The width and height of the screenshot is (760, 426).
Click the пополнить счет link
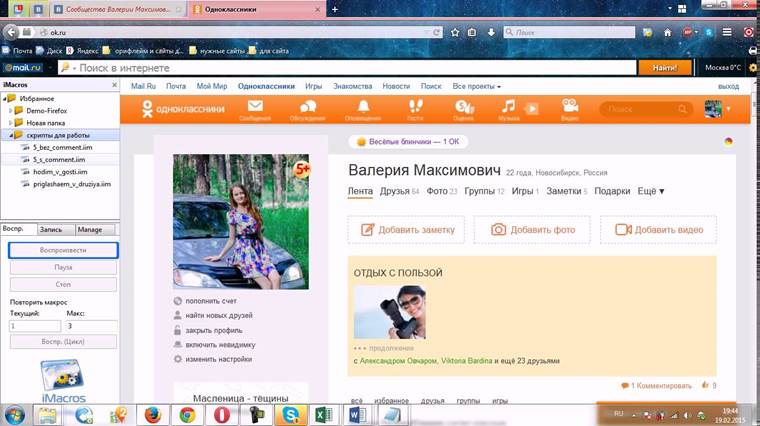[210, 301]
